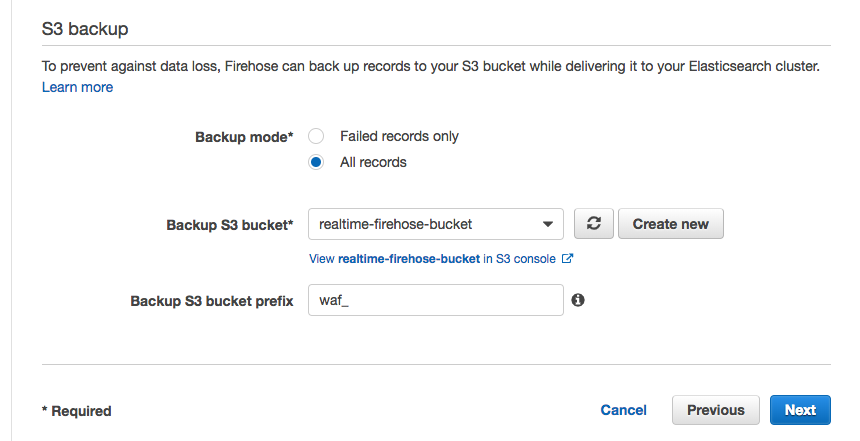This screenshot has height=441, width=860.
Task: View realtime-firehose-bucket in S3 console
Action: click(432, 259)
